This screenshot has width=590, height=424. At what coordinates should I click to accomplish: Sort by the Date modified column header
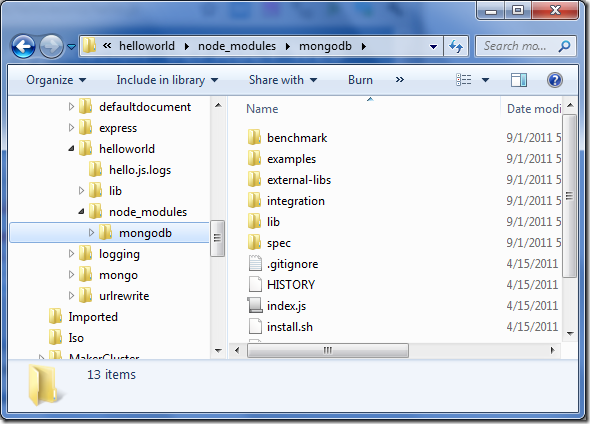[533, 108]
